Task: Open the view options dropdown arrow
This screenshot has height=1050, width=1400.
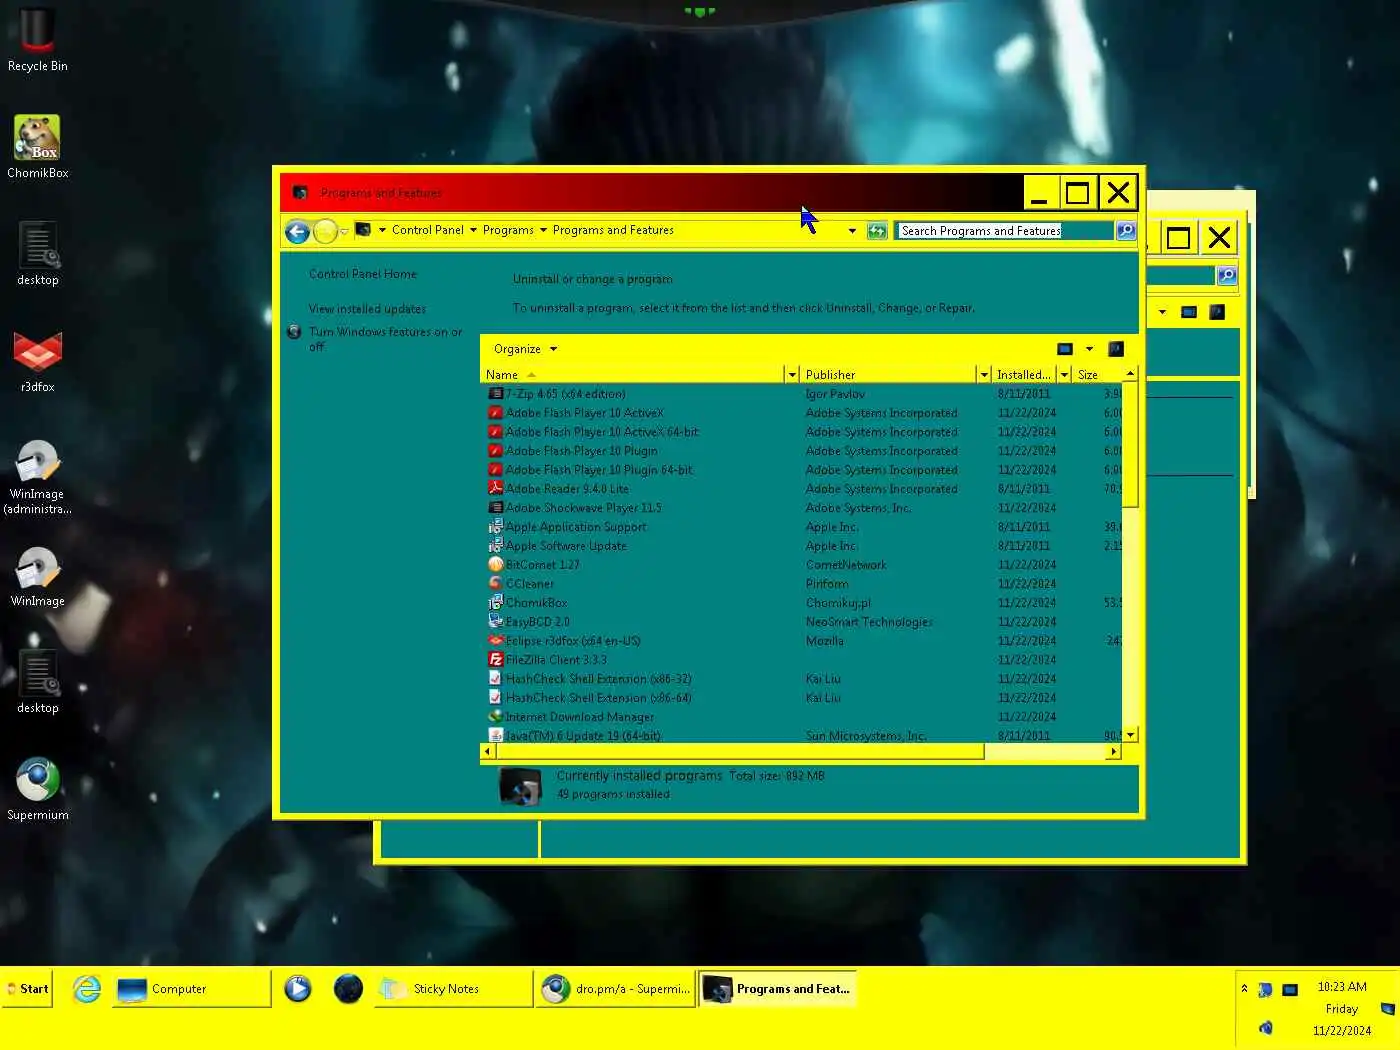Action: point(1089,349)
